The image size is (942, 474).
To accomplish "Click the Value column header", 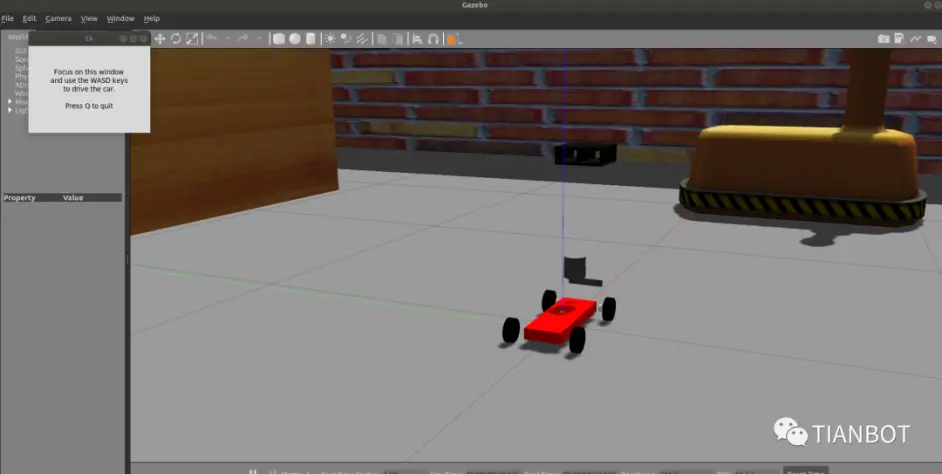I will [x=73, y=198].
